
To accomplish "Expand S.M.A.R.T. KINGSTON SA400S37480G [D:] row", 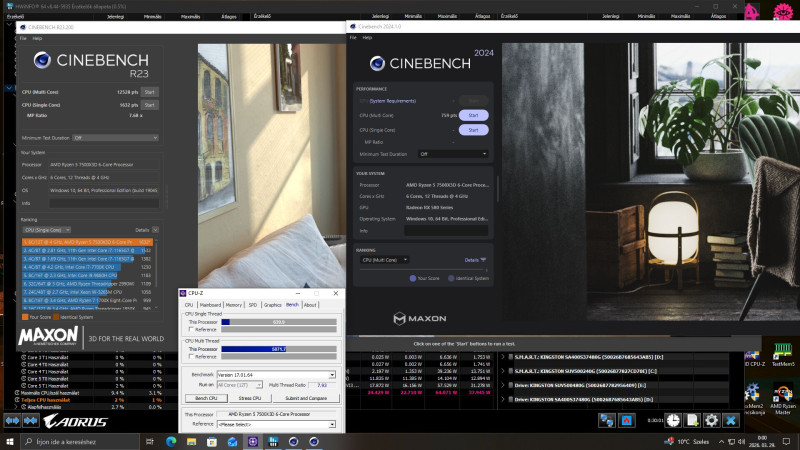I will 503,357.
